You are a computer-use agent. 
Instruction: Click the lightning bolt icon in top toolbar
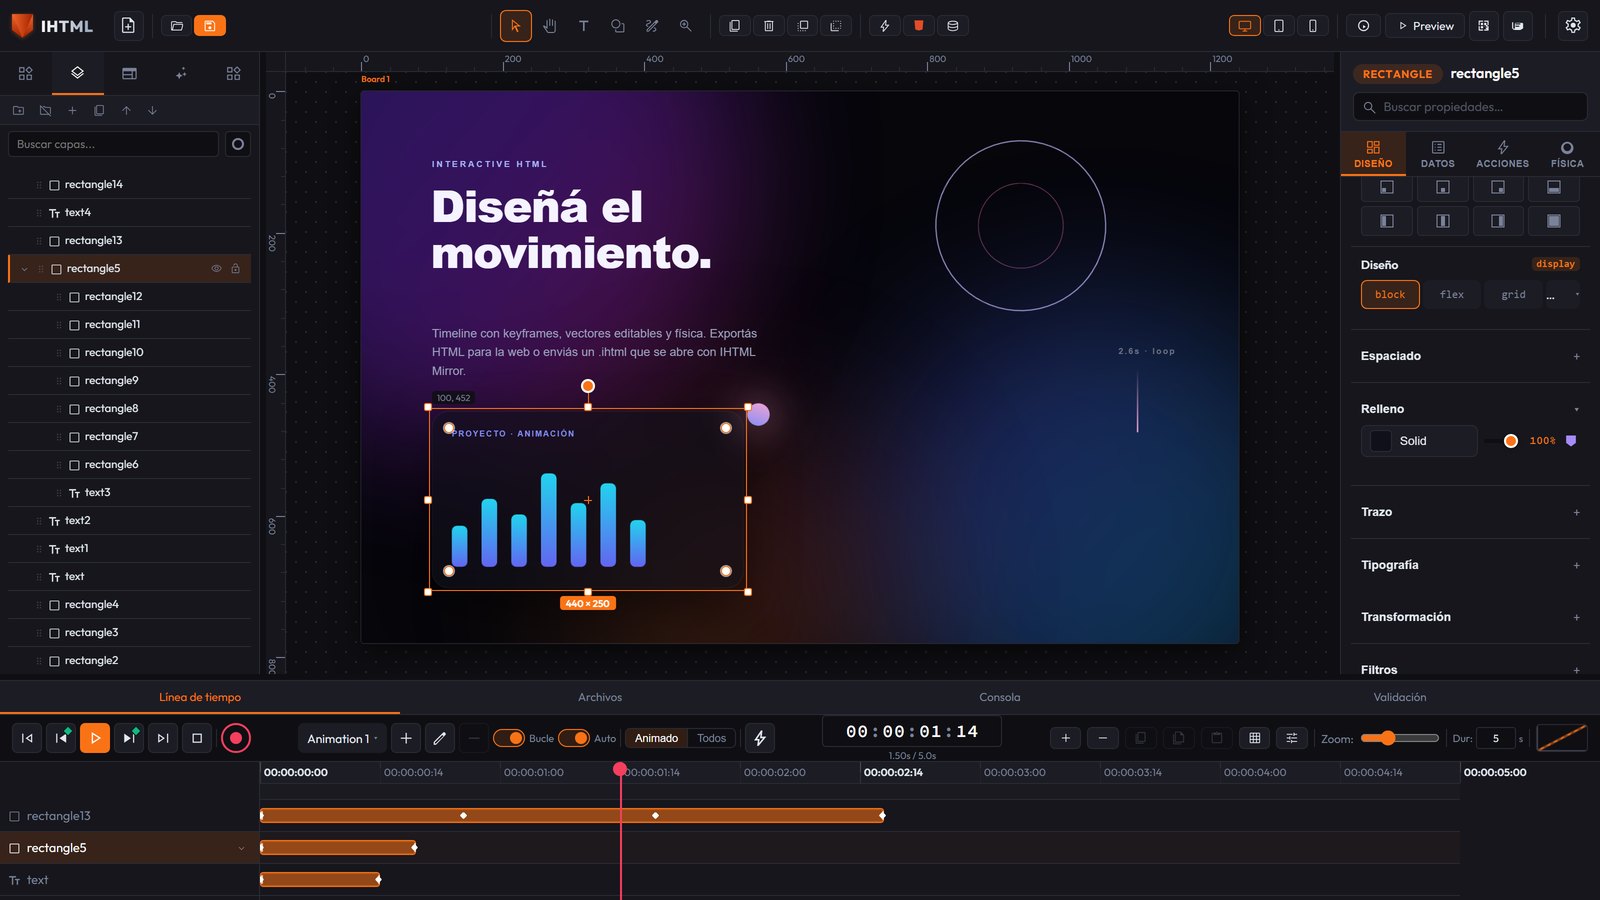click(885, 26)
